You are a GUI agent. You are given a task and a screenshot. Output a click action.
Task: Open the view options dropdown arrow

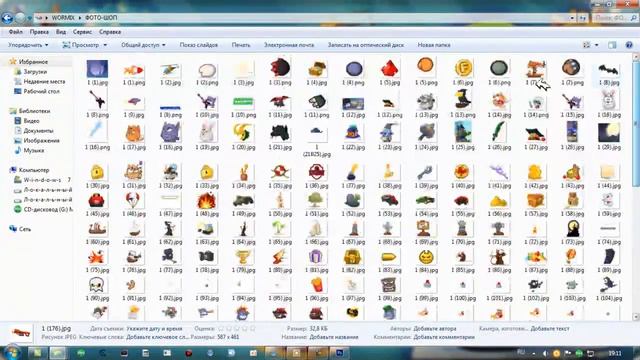596,45
